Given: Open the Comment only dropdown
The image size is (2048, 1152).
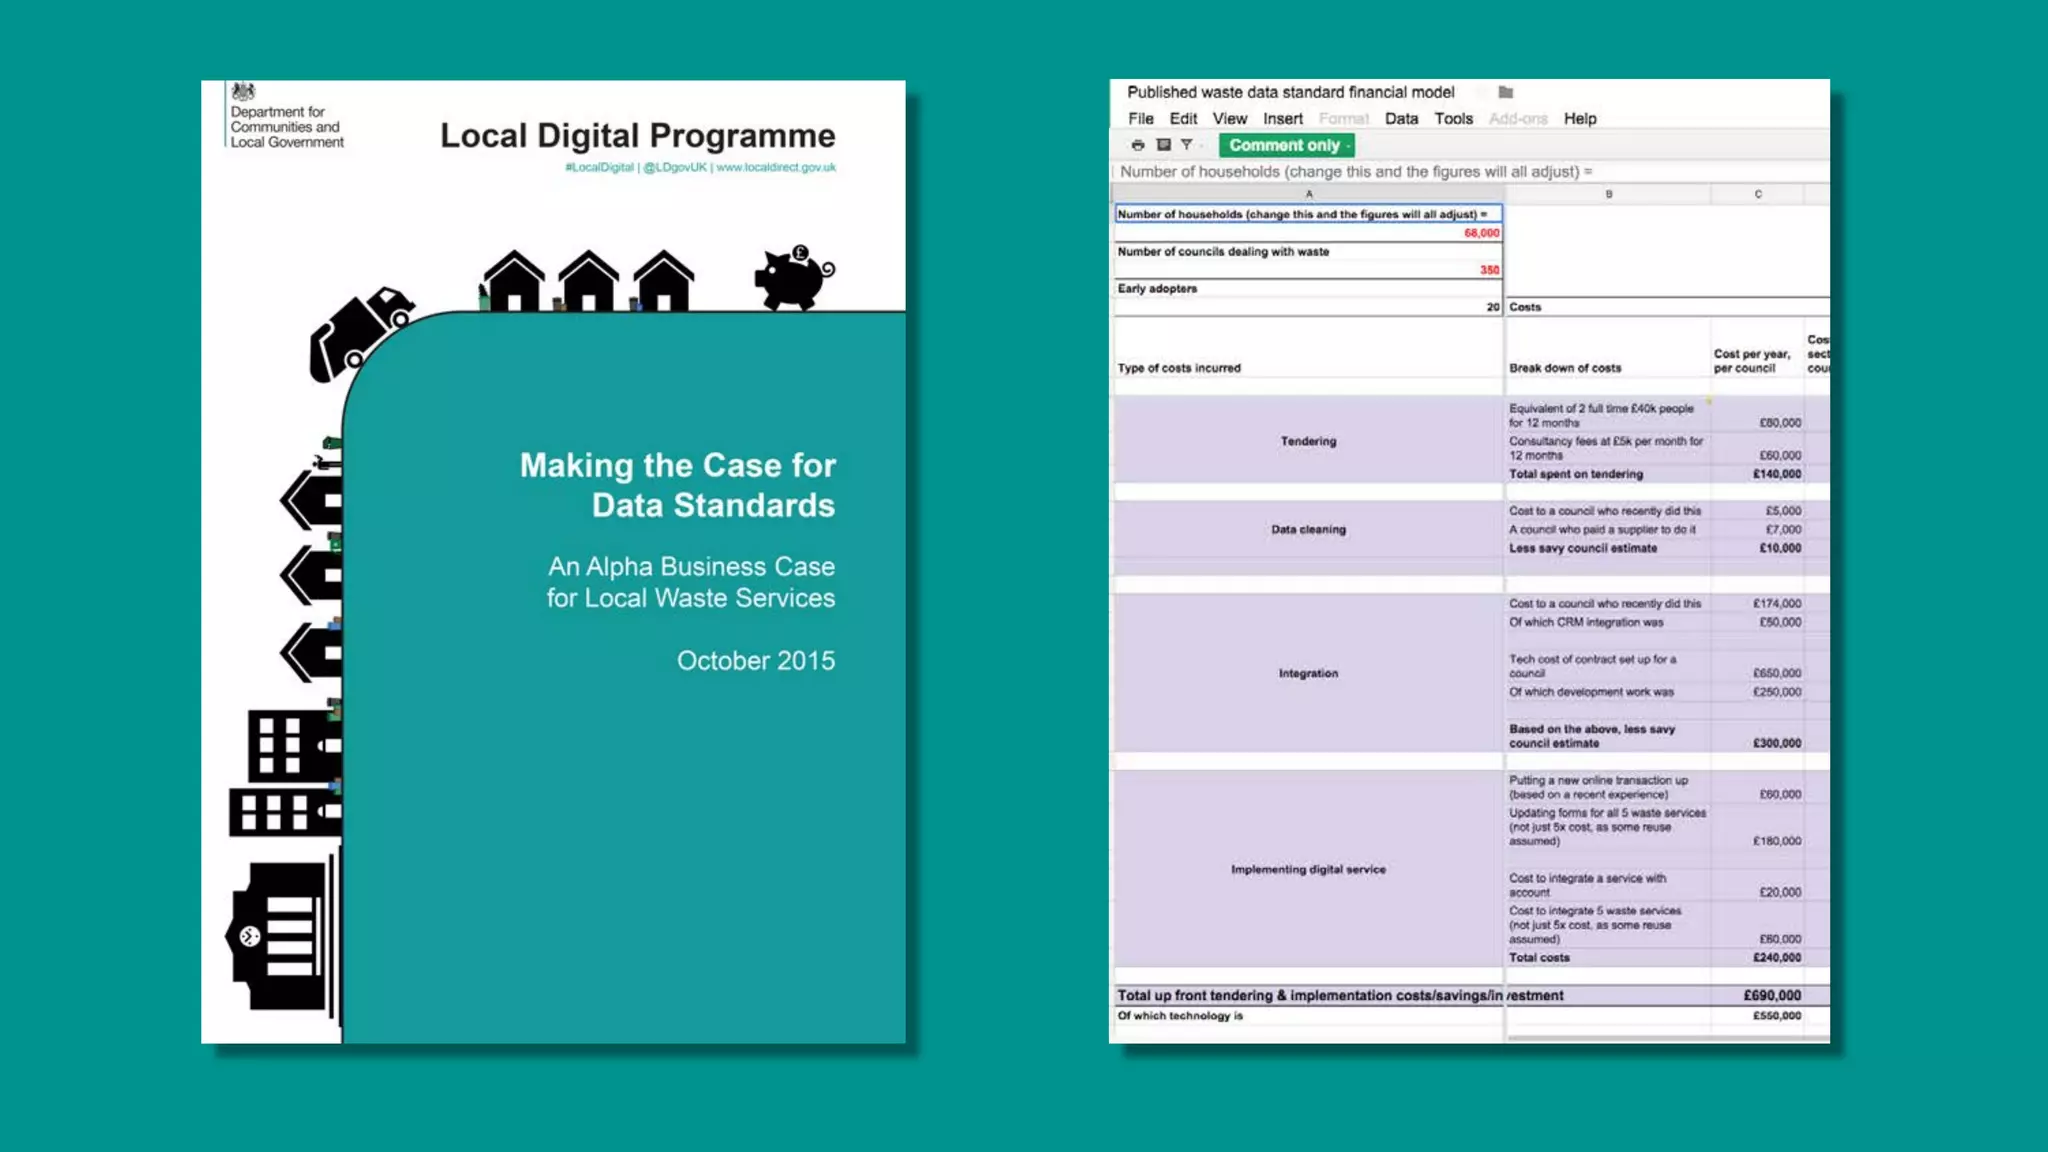Looking at the screenshot, I should coord(1286,145).
